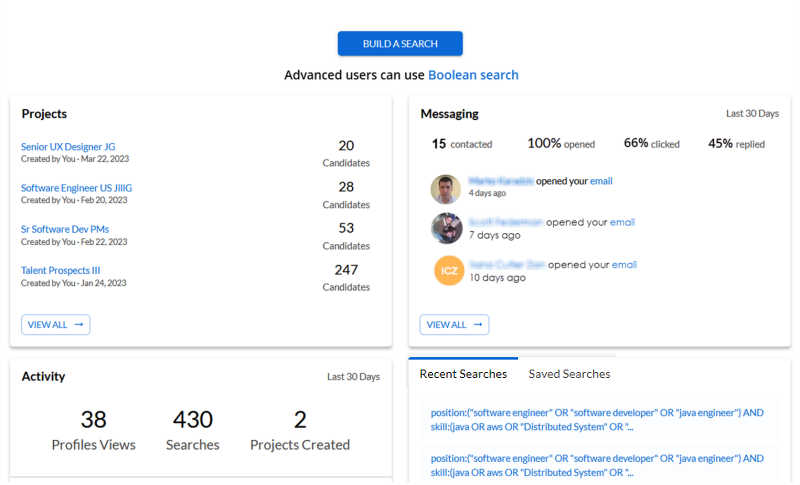Click the 'Created by You - Mar 22, 2023' text

pos(75,159)
